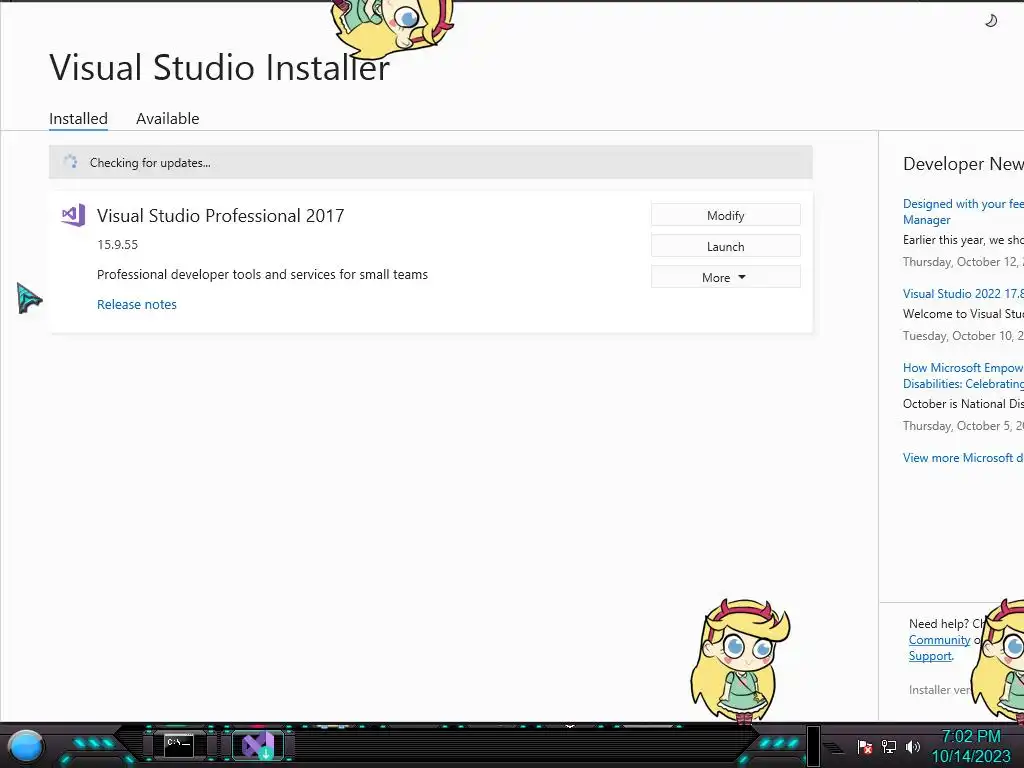Viewport: 1024px width, 768px height.
Task: Open 'Designed with your feedback' news link
Action: point(963,212)
